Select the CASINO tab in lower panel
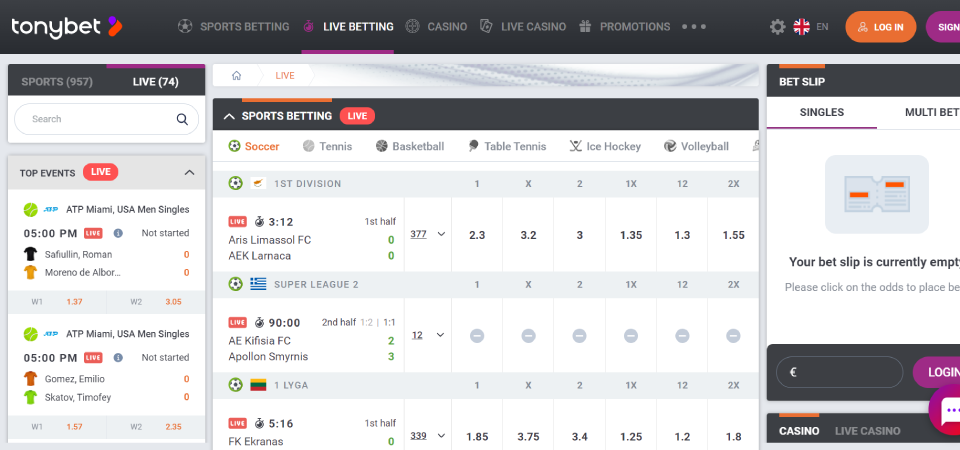 point(799,431)
